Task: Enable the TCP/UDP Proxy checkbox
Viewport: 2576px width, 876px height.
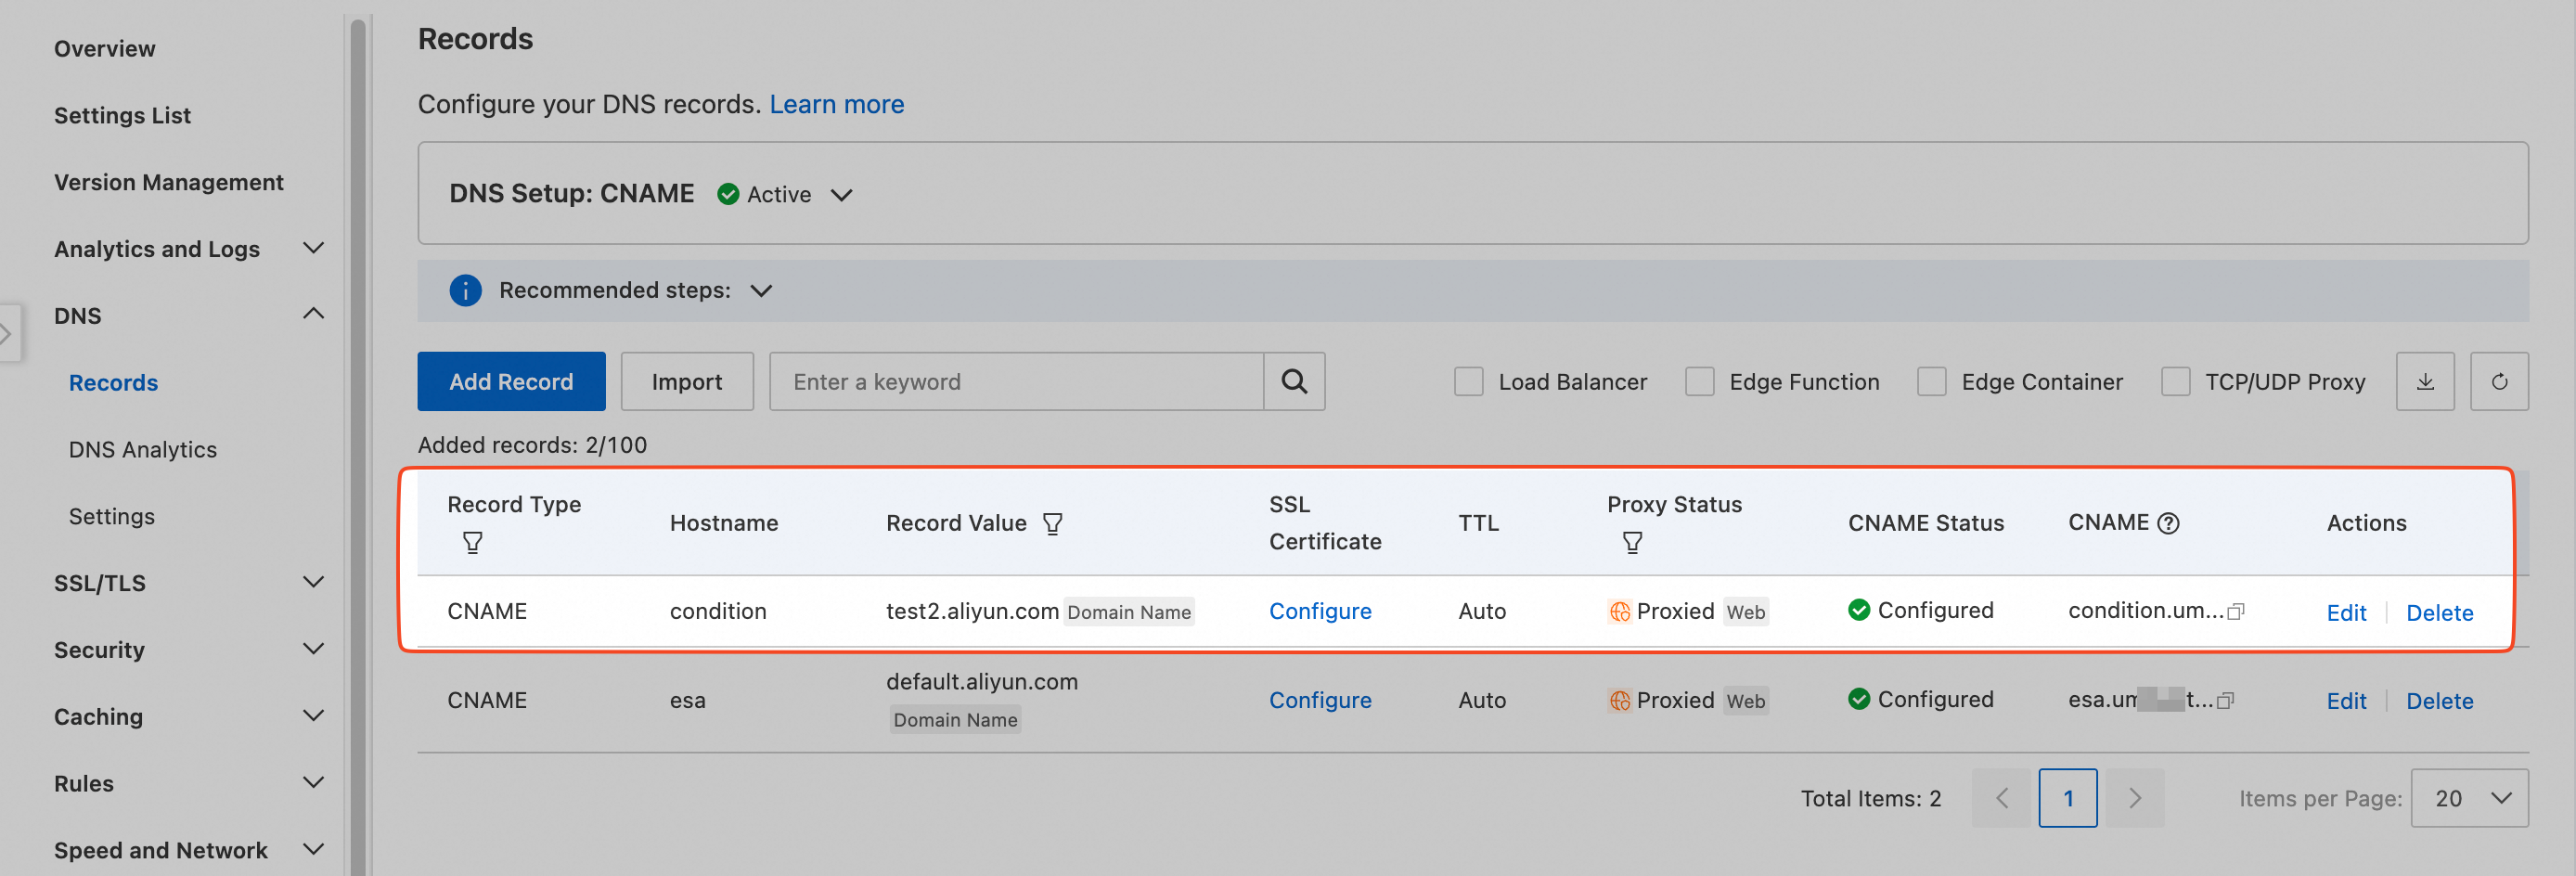Action: [x=2176, y=381]
